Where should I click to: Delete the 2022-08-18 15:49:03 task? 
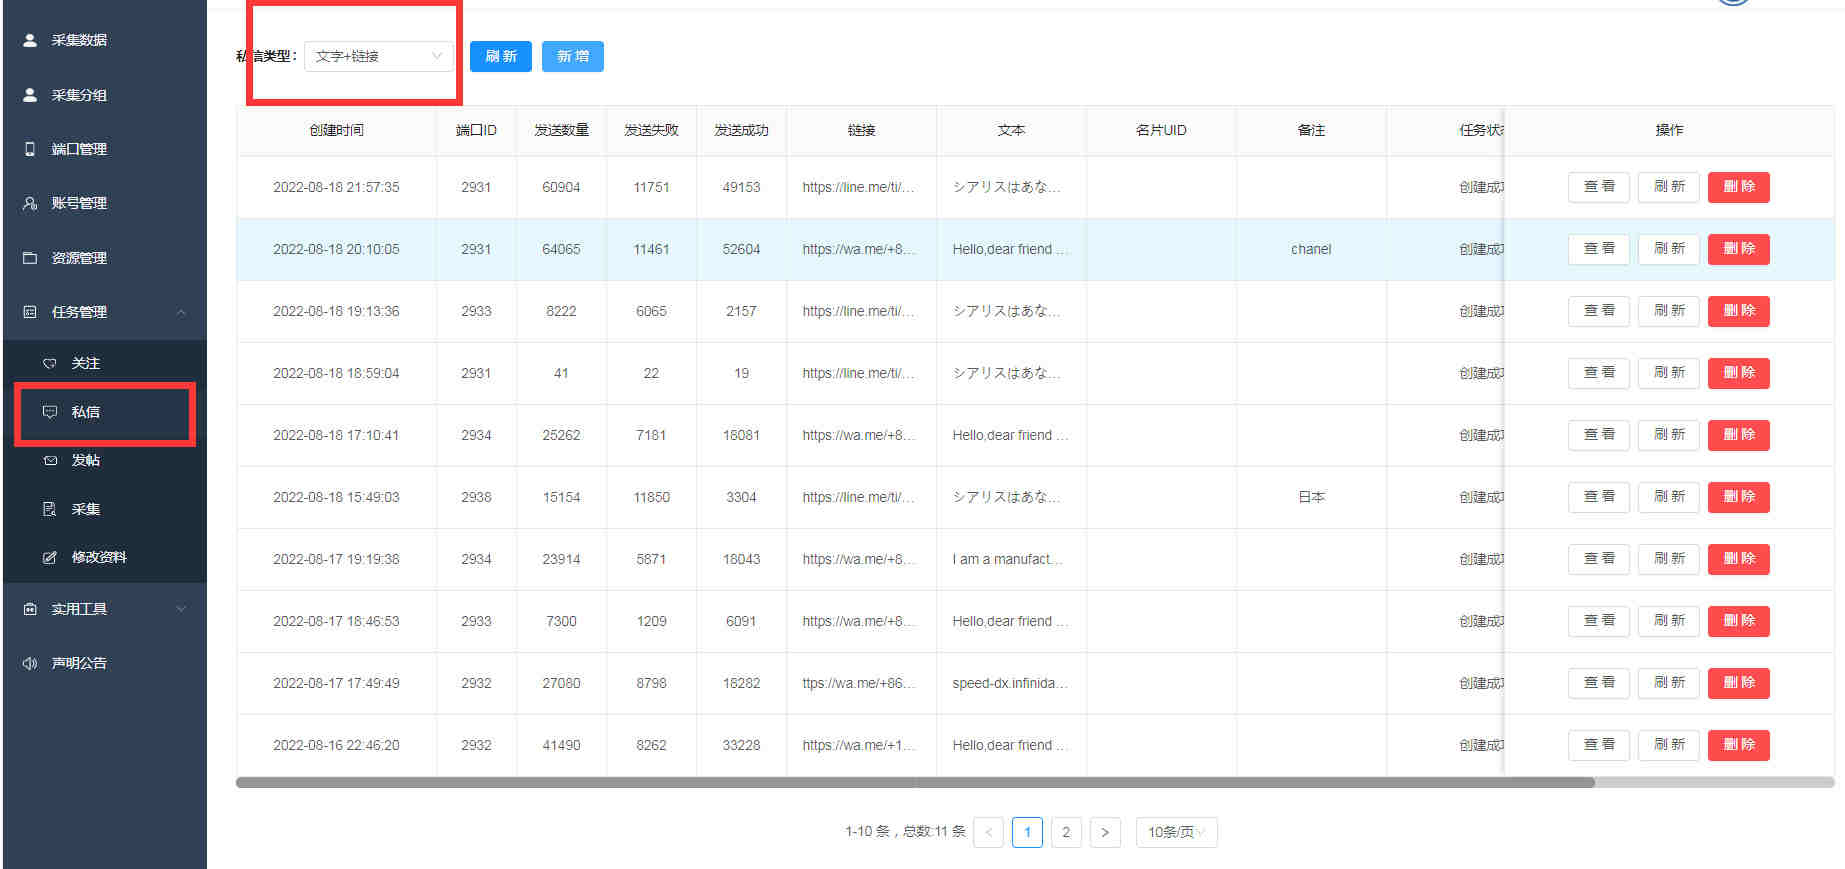pyautogui.click(x=1738, y=497)
